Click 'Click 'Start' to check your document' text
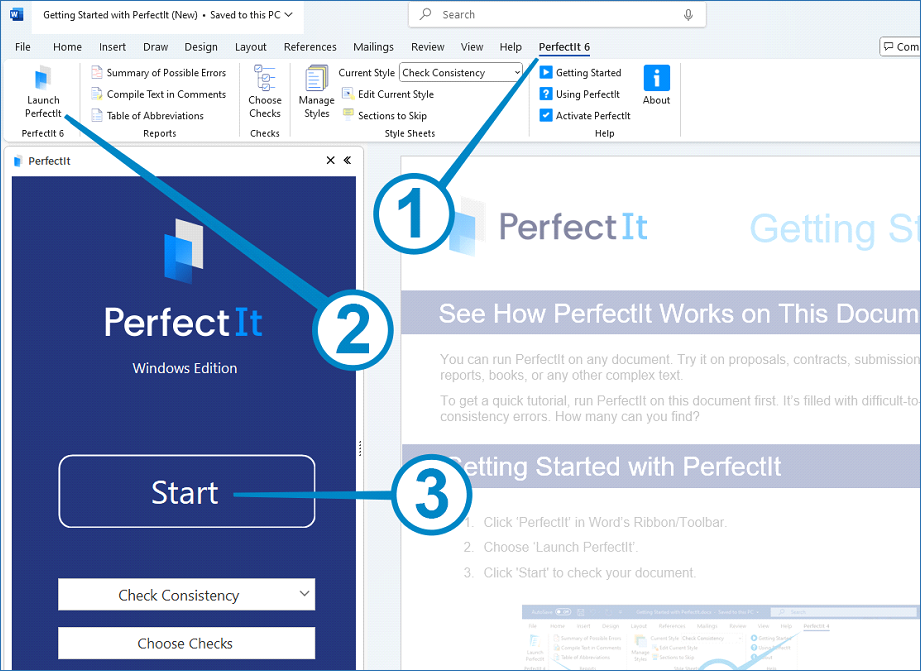Viewport: 921px width, 671px height. (589, 573)
